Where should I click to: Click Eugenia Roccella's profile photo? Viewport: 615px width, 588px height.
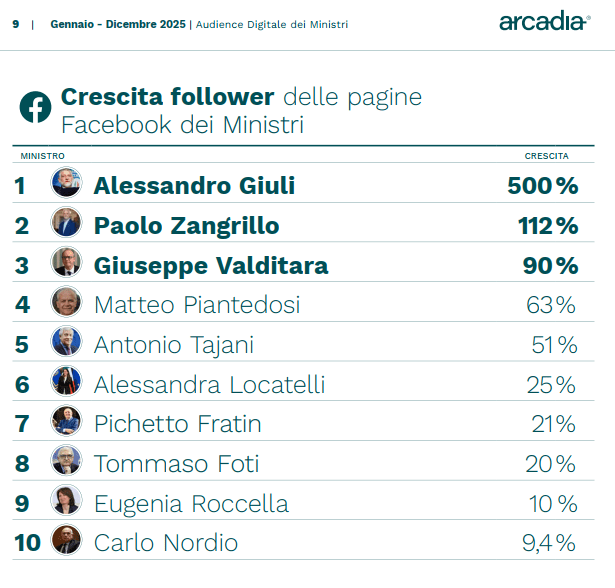click(x=66, y=501)
